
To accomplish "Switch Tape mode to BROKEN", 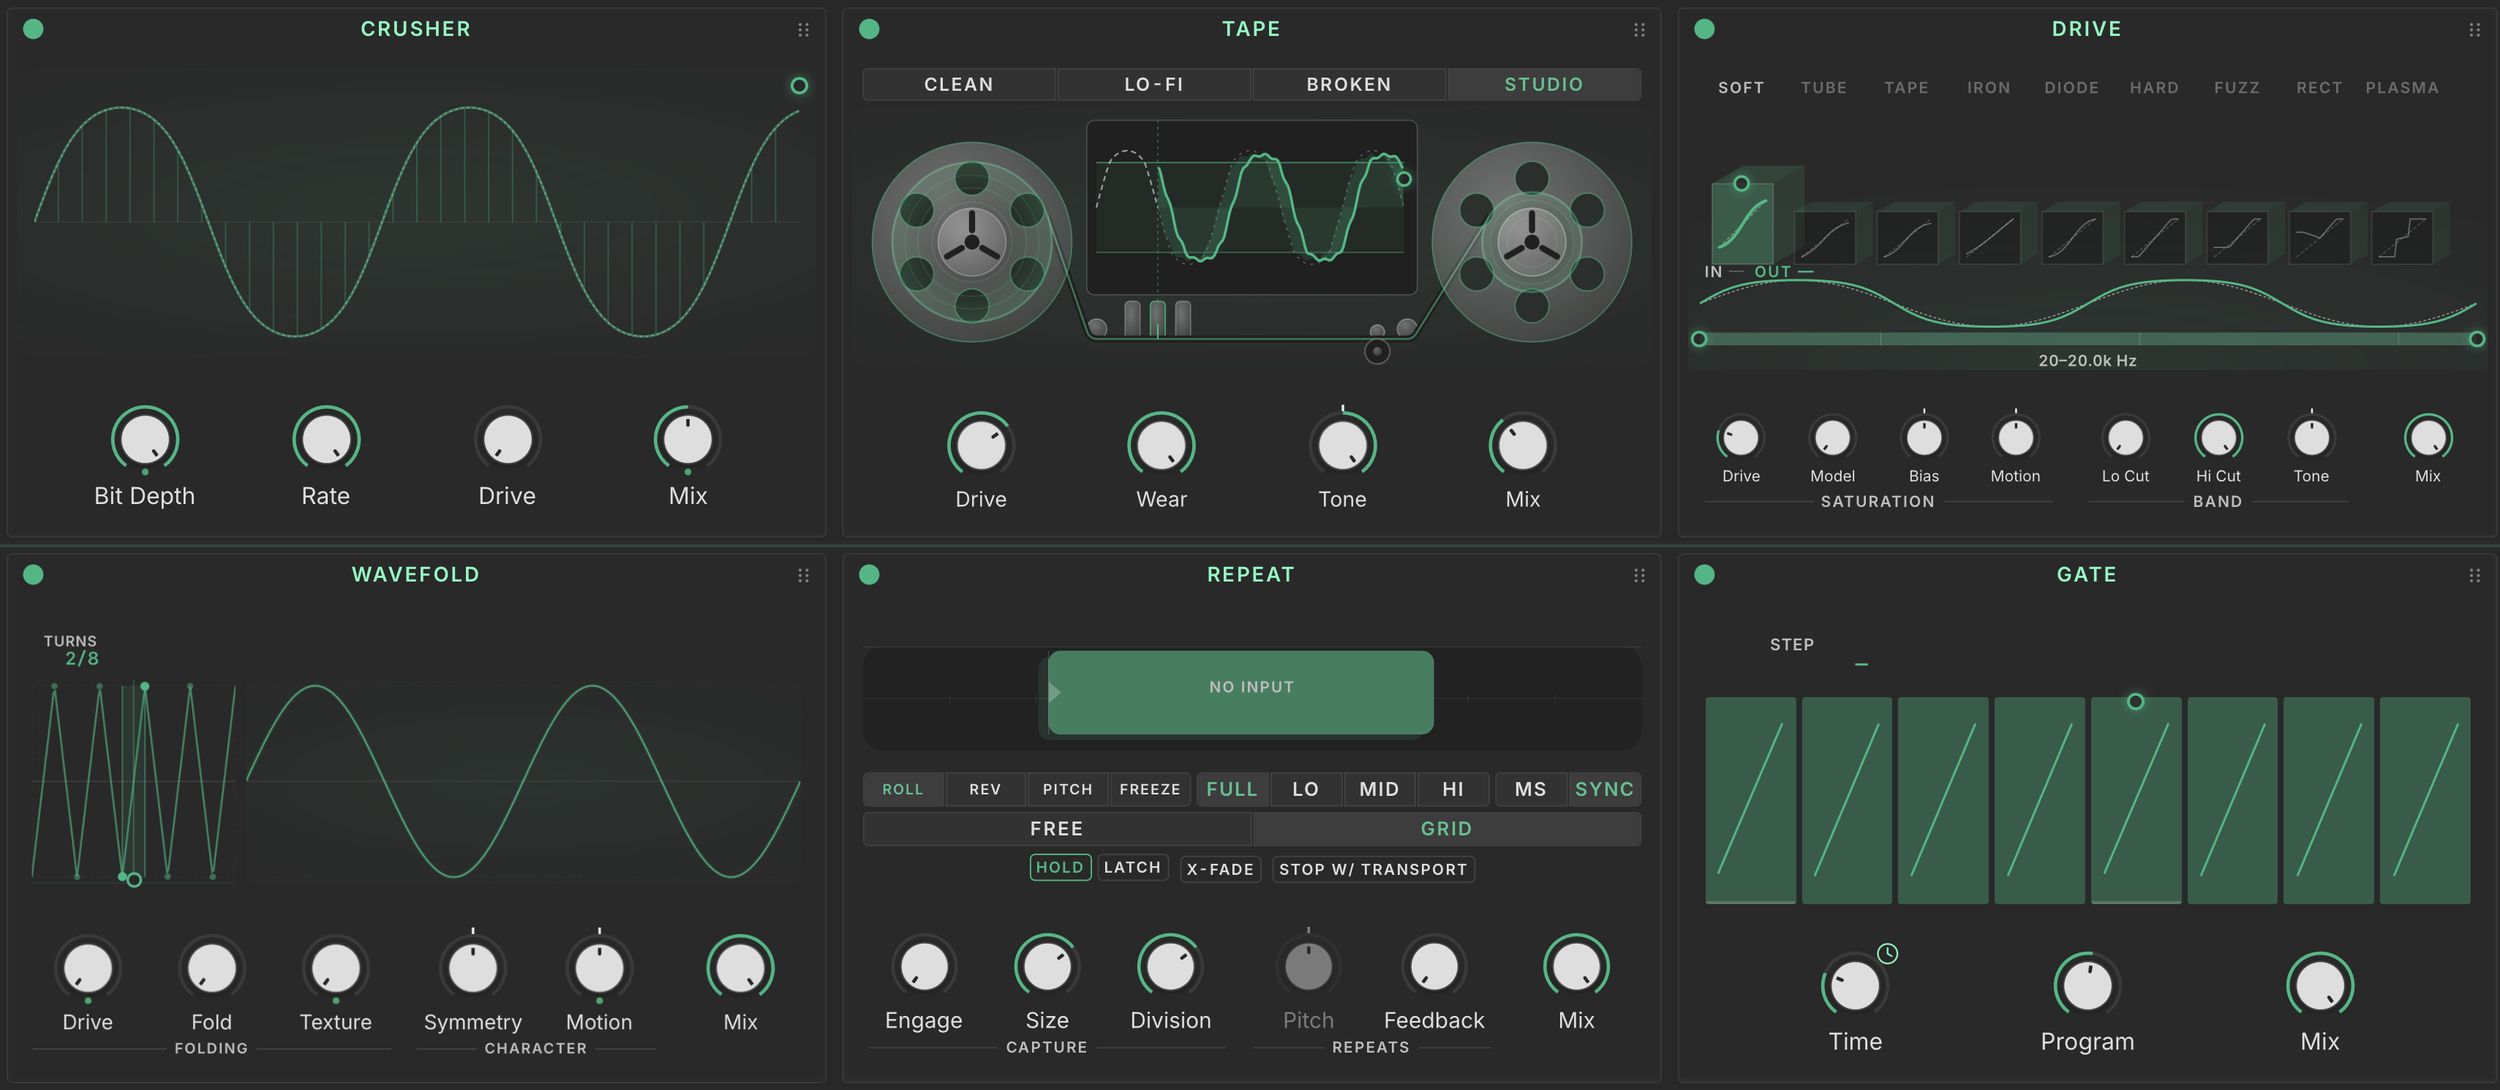I will (x=1349, y=84).
